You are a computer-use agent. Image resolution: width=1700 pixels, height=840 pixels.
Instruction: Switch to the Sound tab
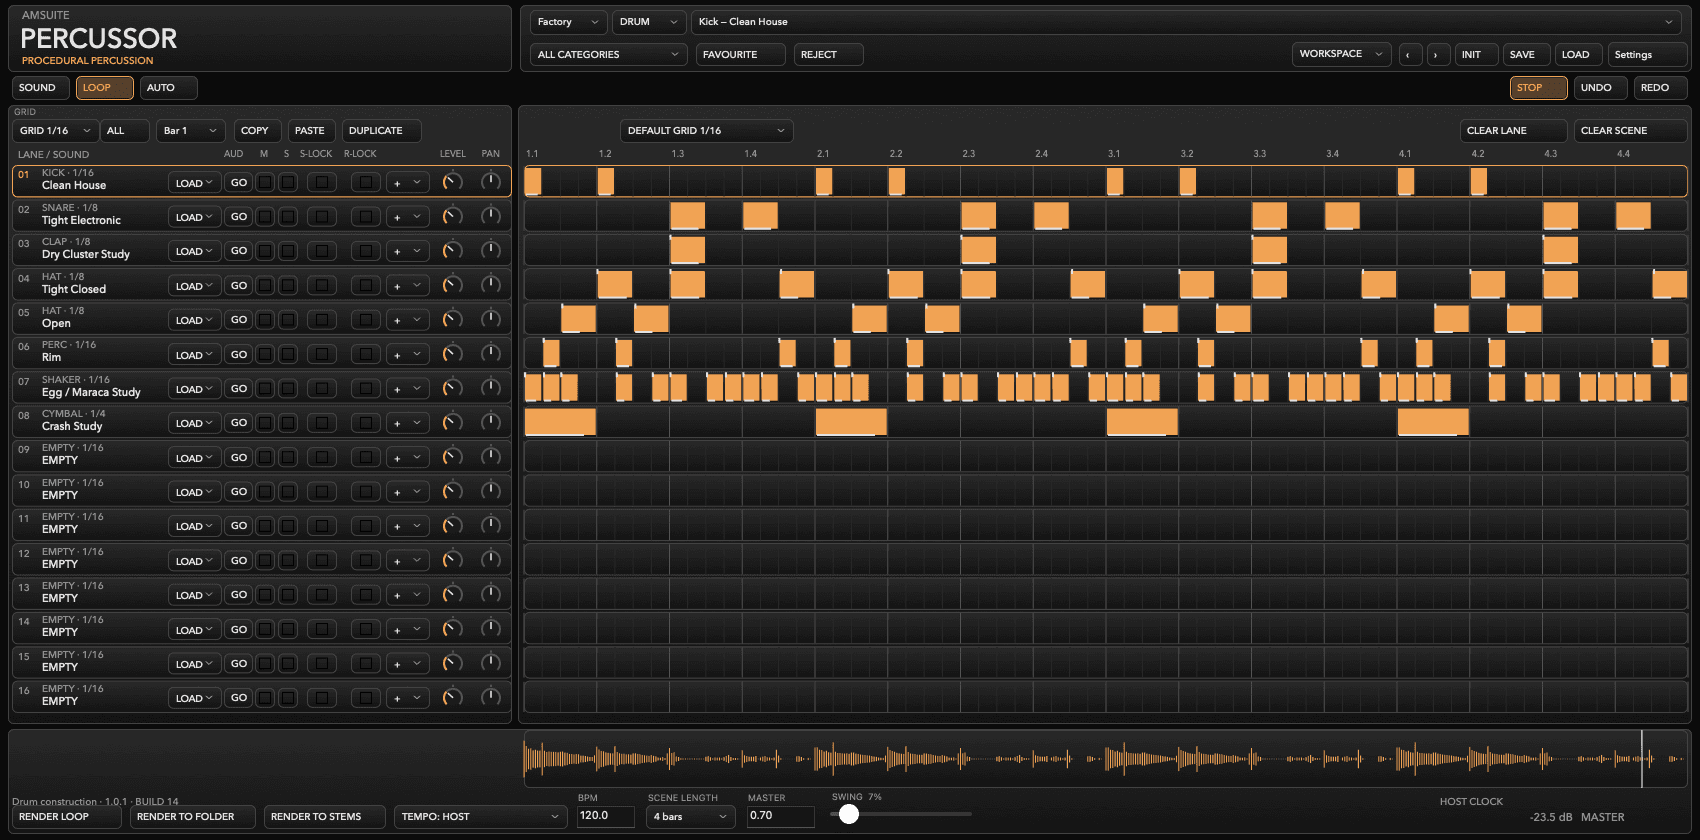pyautogui.click(x=40, y=88)
